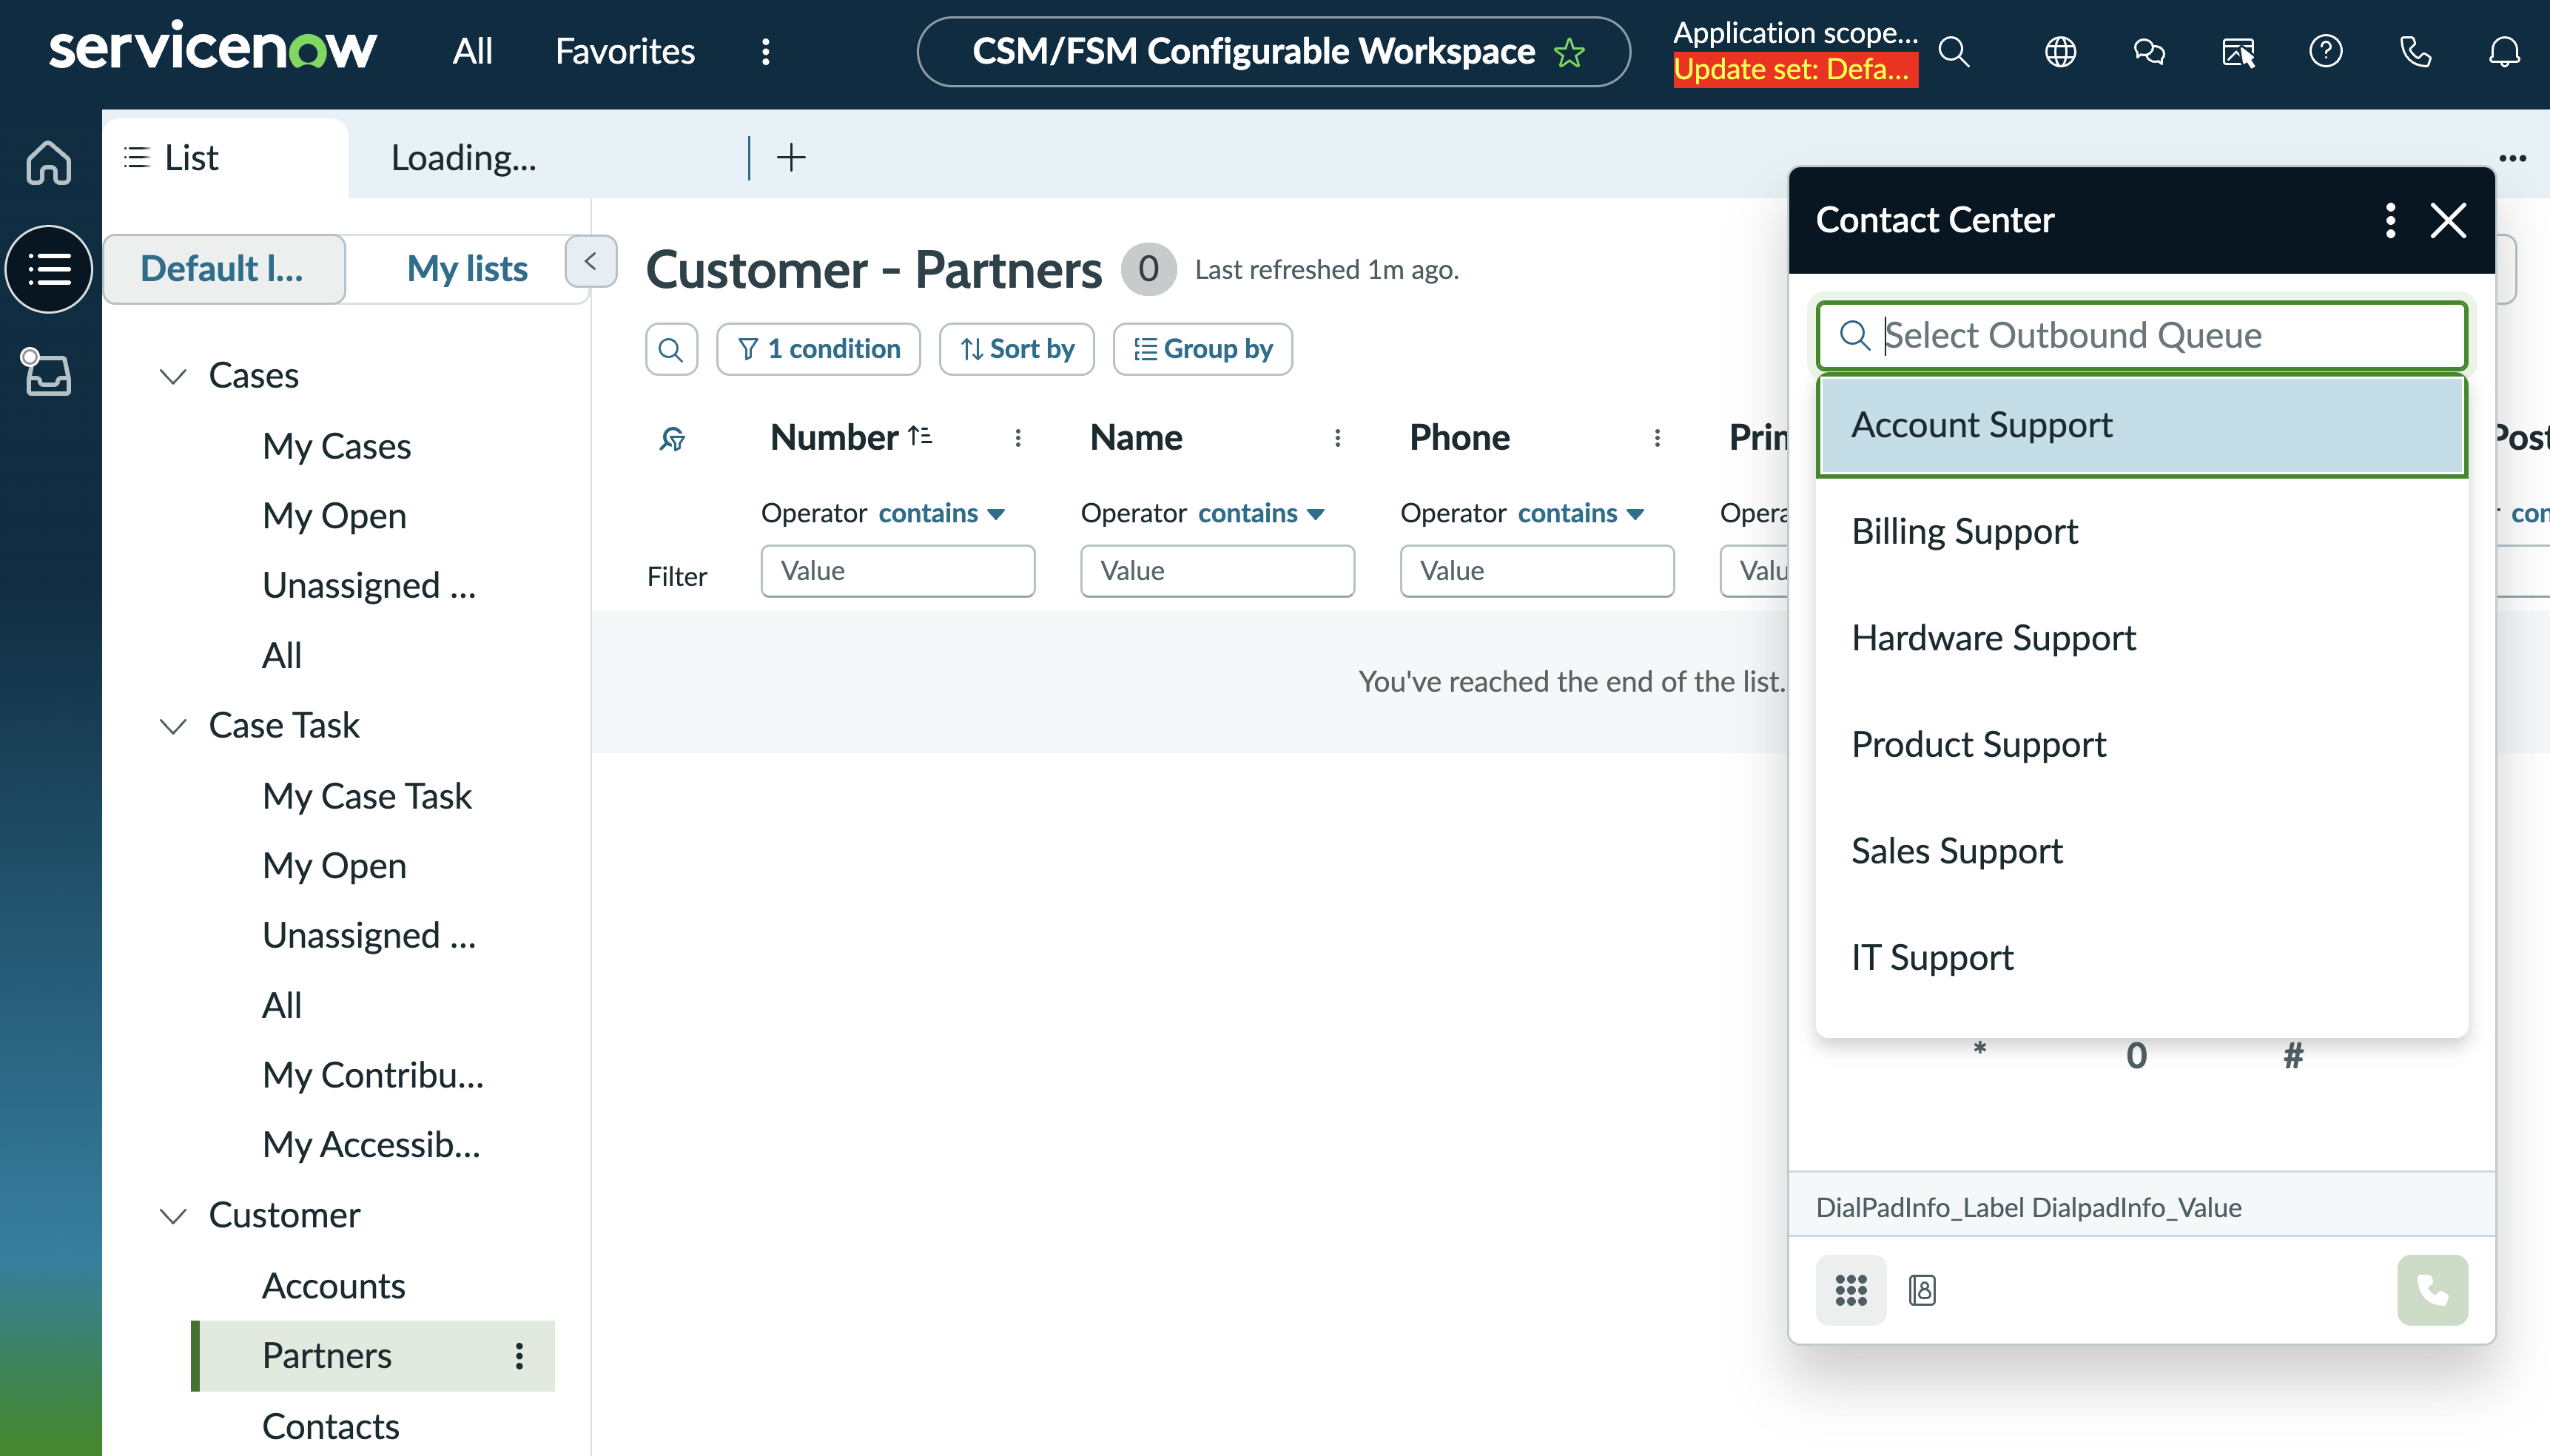2550x1456 pixels.
Task: Open Phone column options menu
Action: pos(1657,438)
